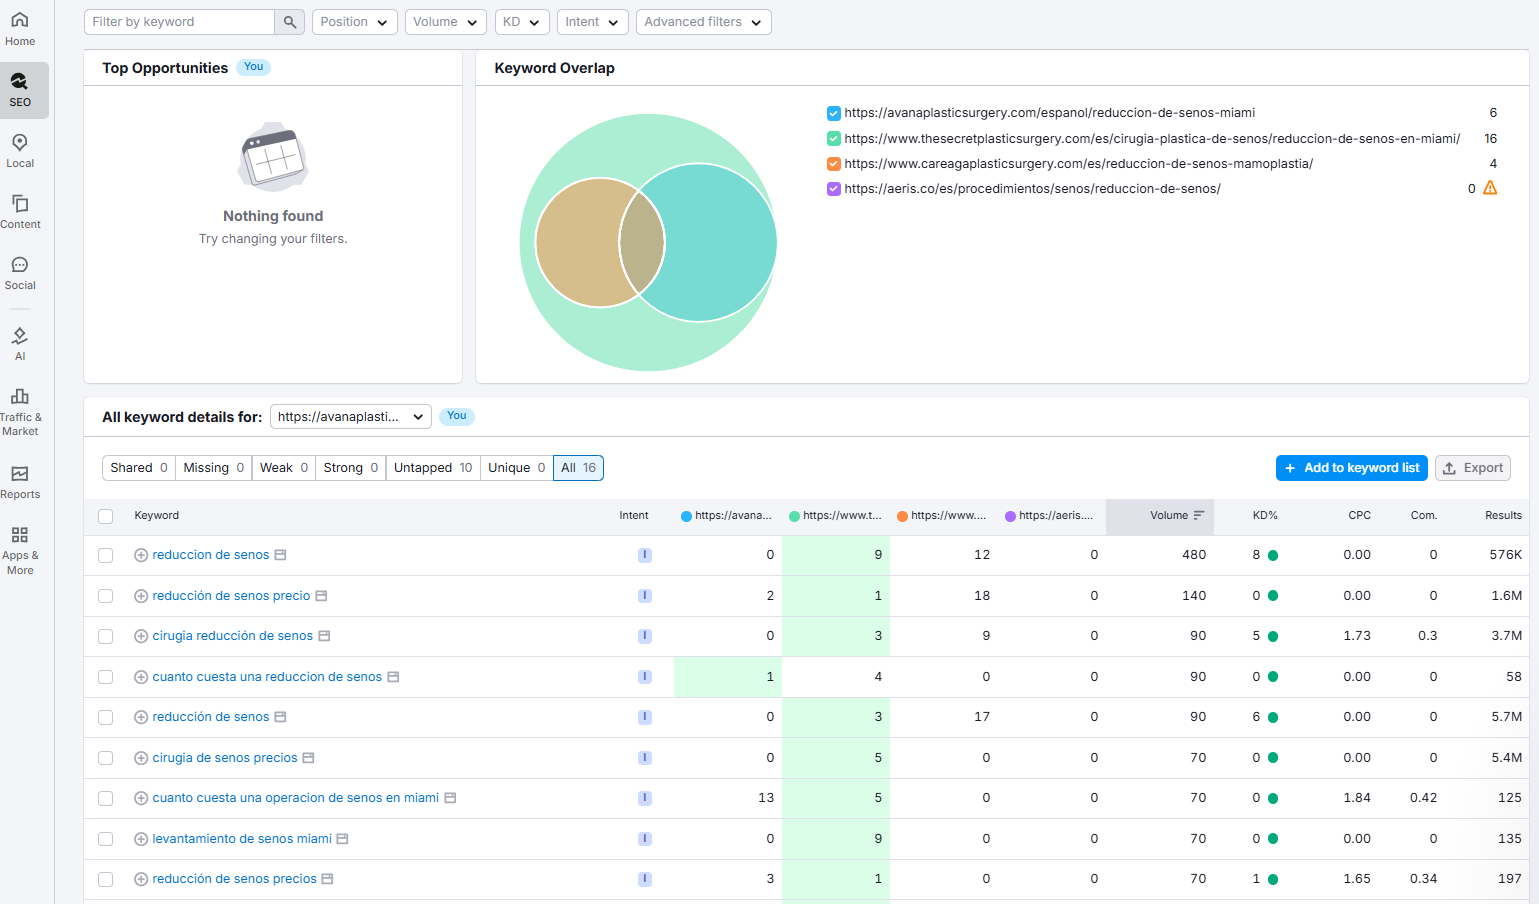Select the Strong keywords tab
The width and height of the screenshot is (1539, 904).
coord(351,468)
